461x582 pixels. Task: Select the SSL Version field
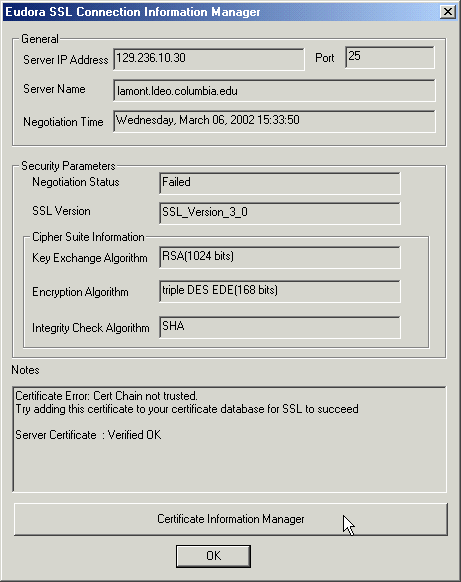click(280, 213)
